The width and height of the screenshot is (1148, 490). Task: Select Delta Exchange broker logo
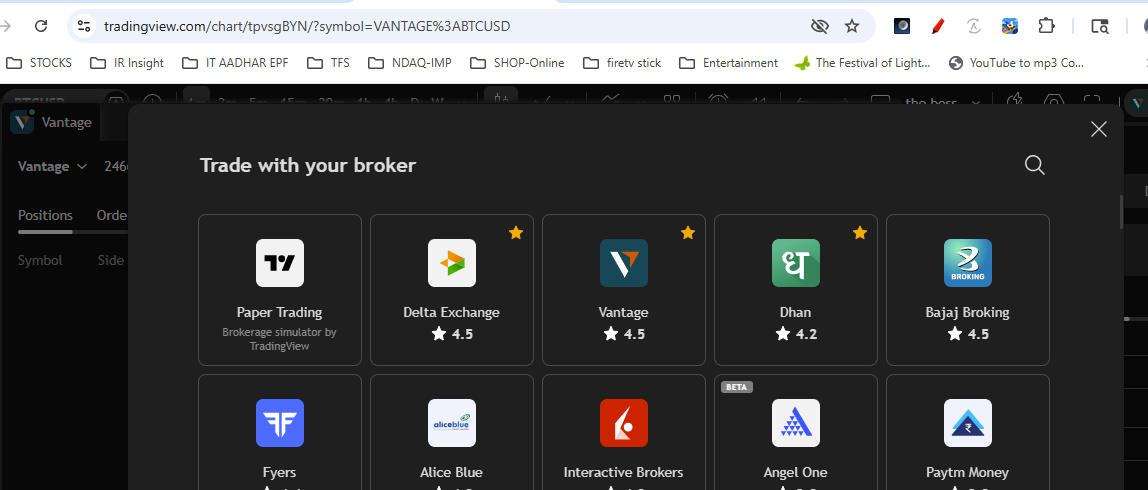pyautogui.click(x=452, y=263)
